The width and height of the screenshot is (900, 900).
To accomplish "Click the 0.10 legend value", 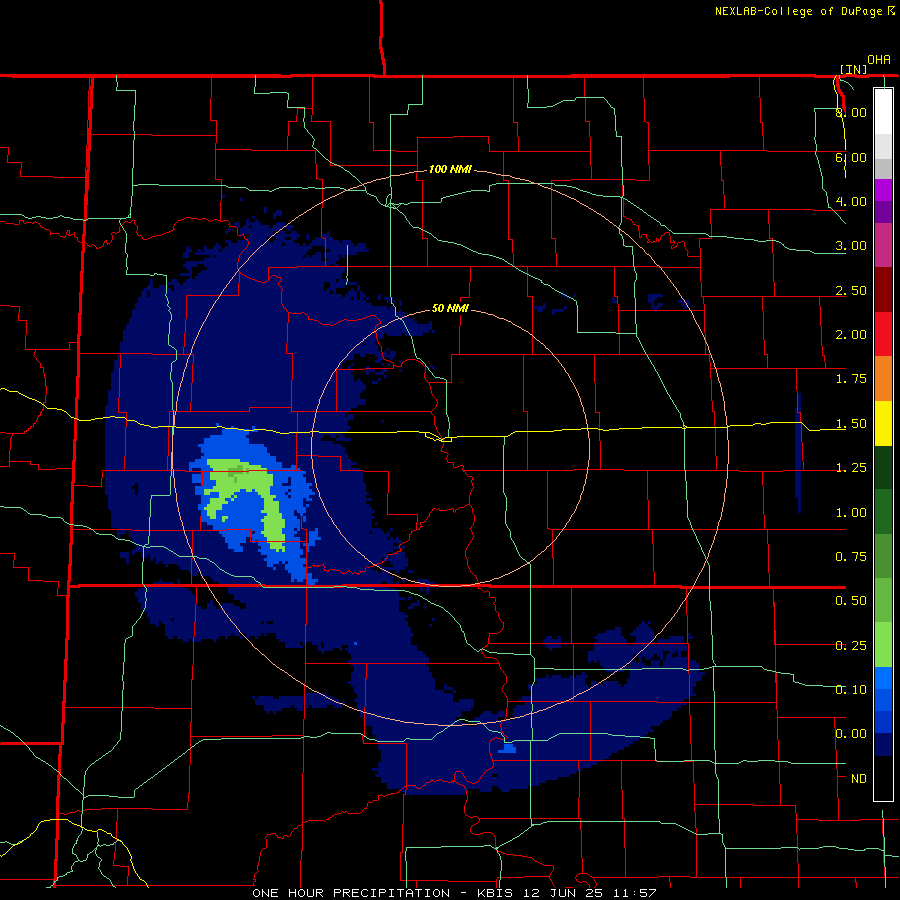I will pyautogui.click(x=851, y=690).
